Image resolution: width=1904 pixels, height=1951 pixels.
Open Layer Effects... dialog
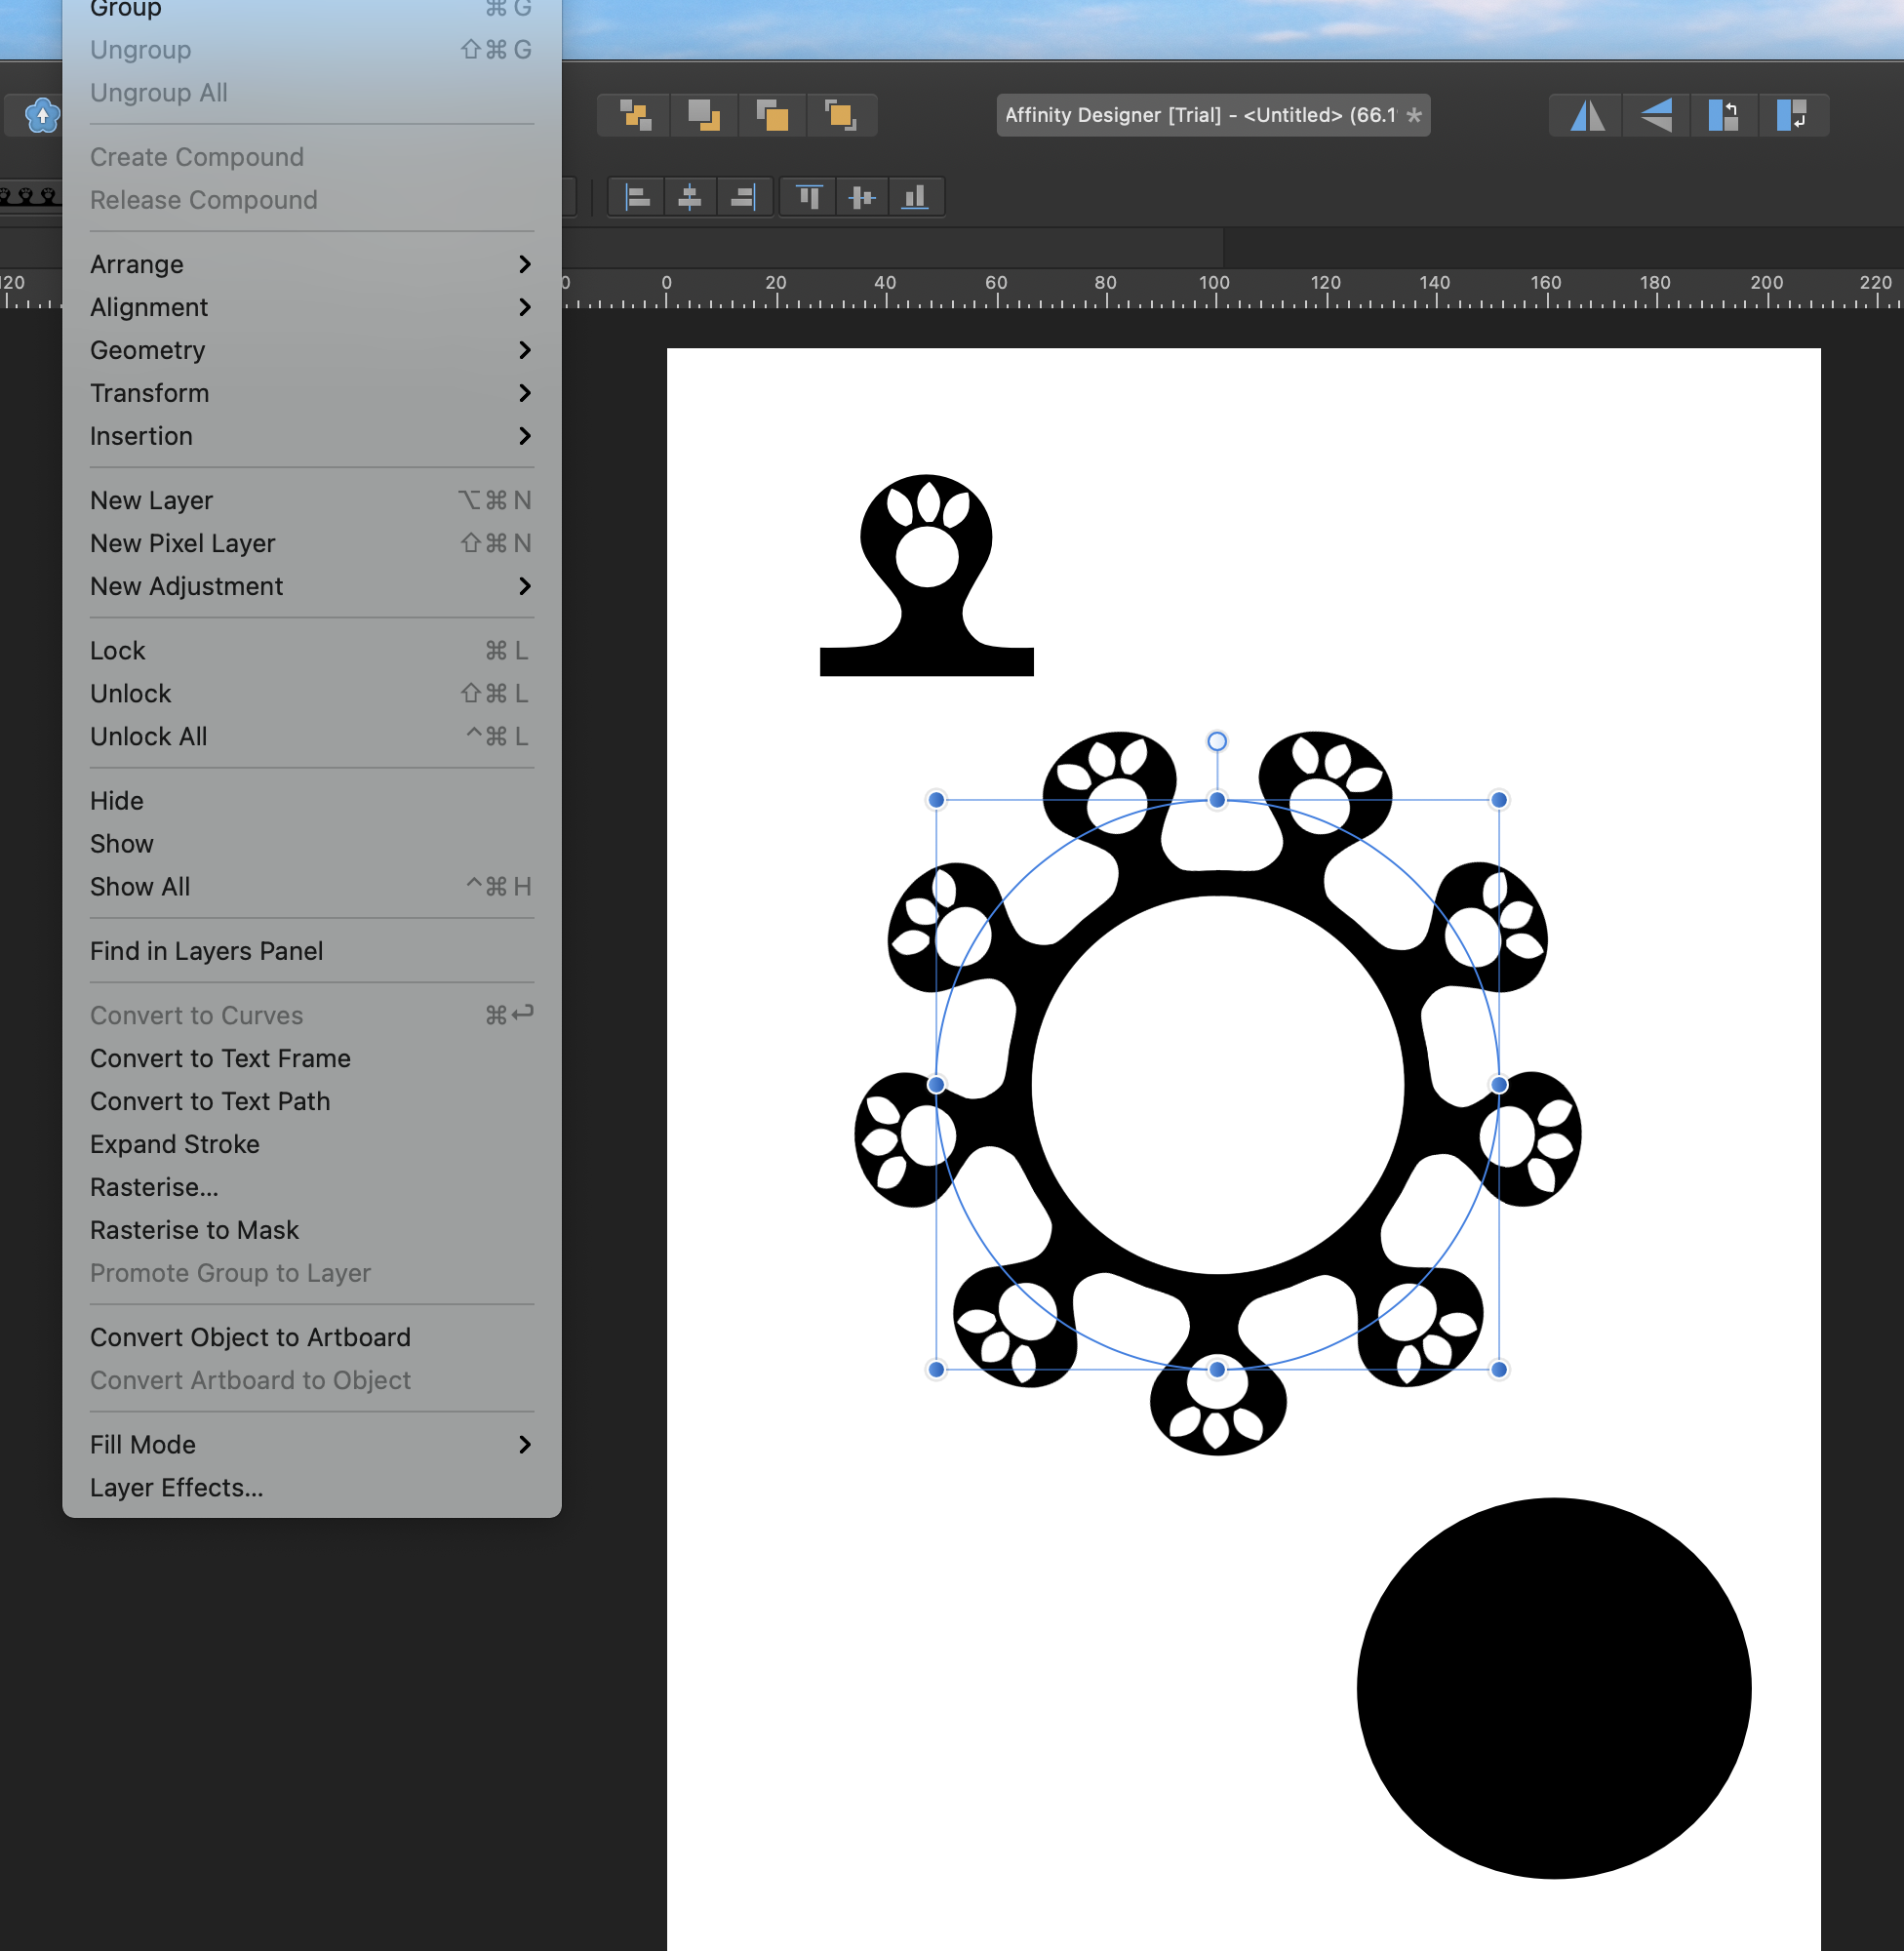tap(311, 1487)
